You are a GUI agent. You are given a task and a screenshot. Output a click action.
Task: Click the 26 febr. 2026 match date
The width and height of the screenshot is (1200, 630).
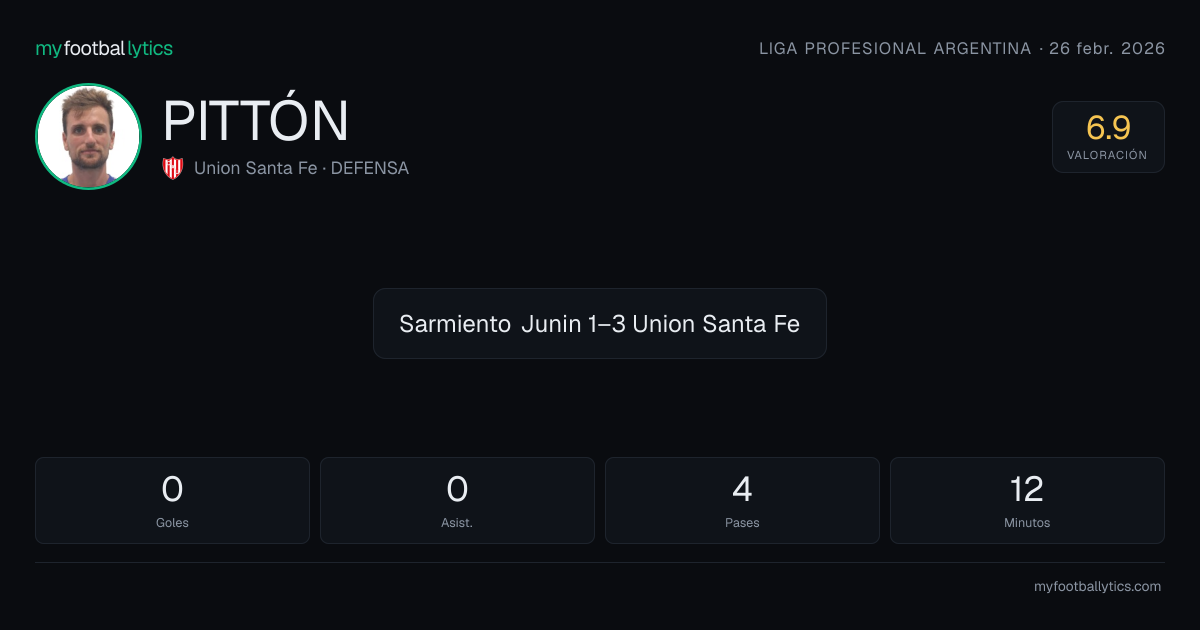1107,49
